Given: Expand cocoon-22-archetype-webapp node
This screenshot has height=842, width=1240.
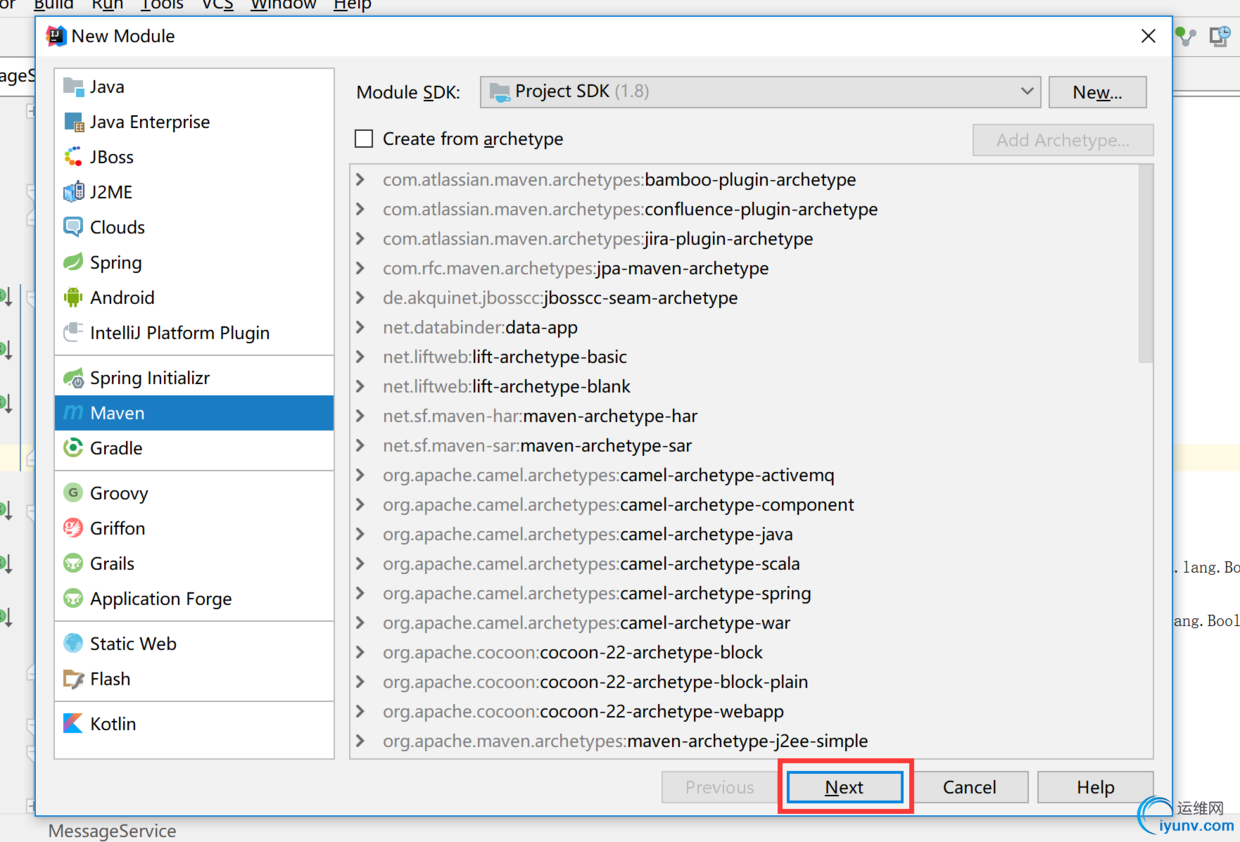Looking at the screenshot, I should [361, 711].
